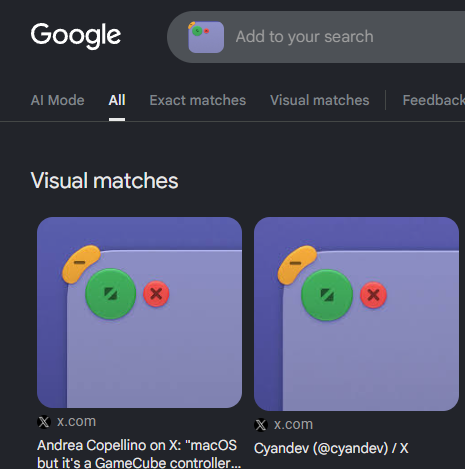Click X favicon under first result
This screenshot has width=465, height=469.
44,422
